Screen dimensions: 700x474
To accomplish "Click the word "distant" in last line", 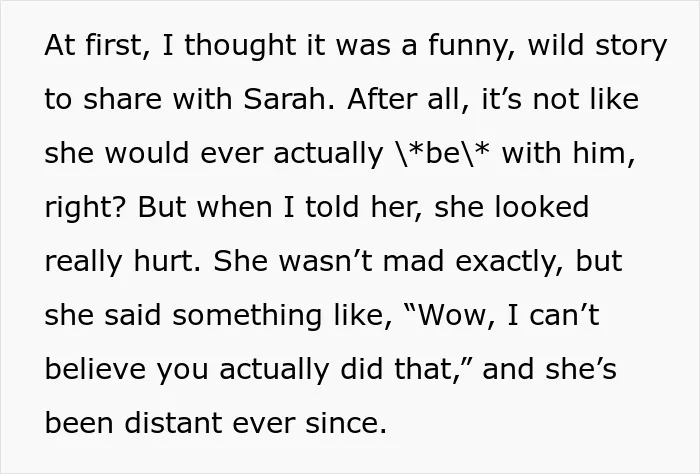I will [173, 423].
